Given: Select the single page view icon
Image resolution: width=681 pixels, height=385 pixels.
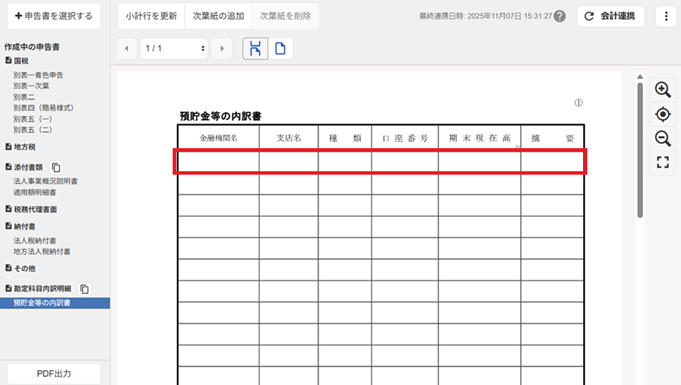Looking at the screenshot, I should (280, 48).
